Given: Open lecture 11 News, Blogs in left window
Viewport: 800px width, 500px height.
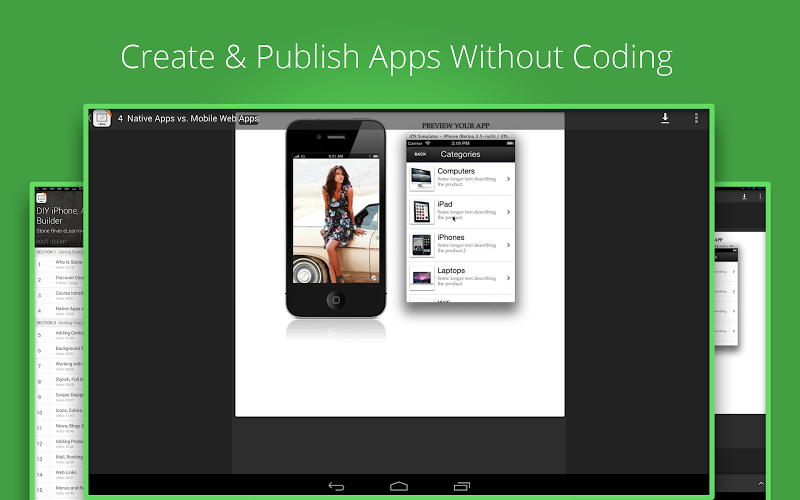Looking at the screenshot, I should point(59,428).
